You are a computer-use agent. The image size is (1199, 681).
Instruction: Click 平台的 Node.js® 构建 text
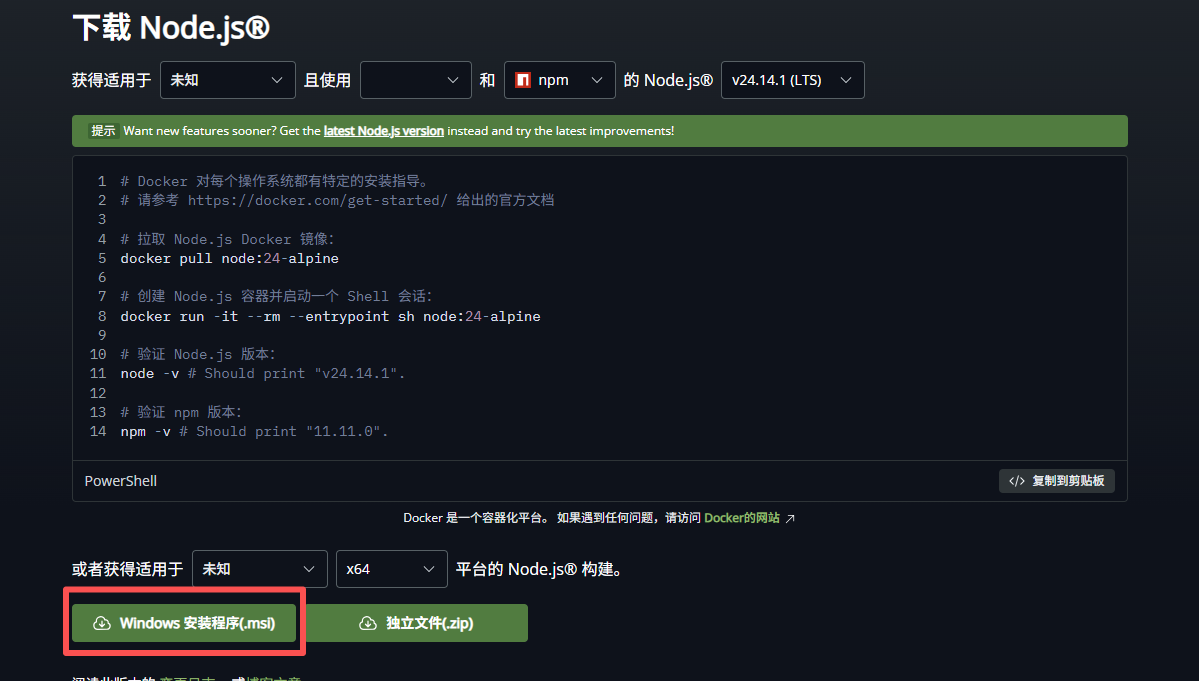tap(539, 569)
